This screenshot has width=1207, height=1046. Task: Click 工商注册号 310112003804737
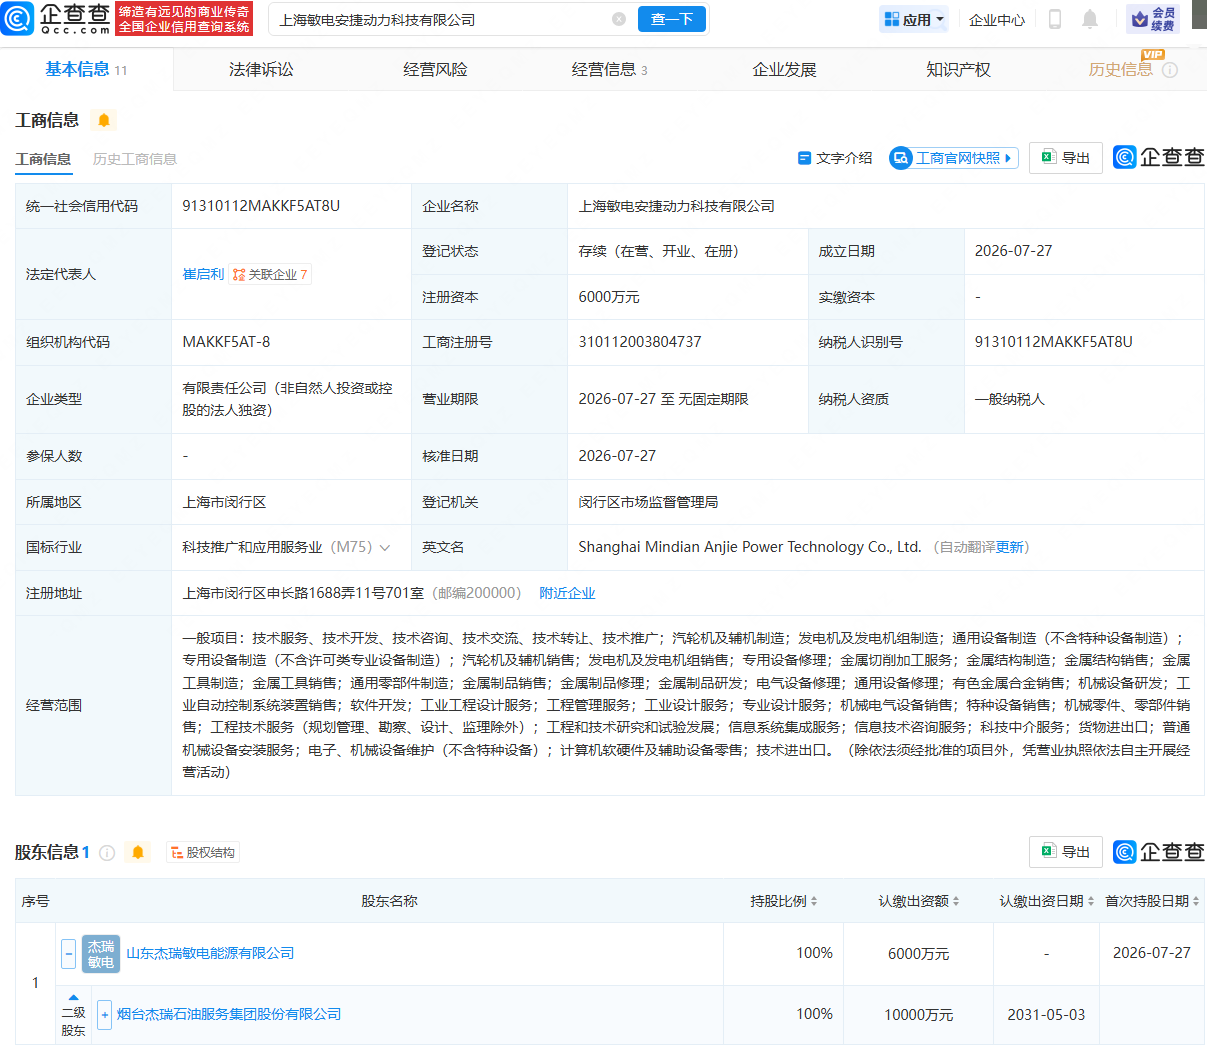pyautogui.click(x=640, y=342)
